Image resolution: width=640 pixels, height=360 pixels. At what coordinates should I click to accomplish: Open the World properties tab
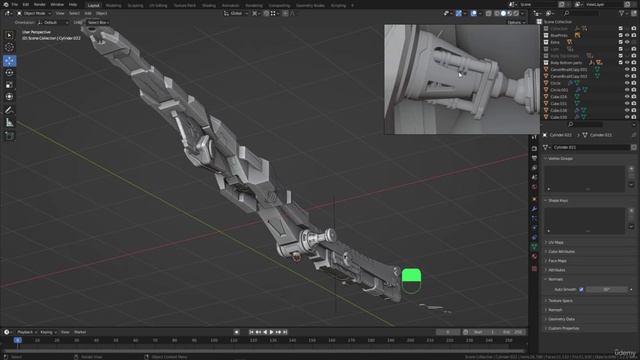coord(534,187)
